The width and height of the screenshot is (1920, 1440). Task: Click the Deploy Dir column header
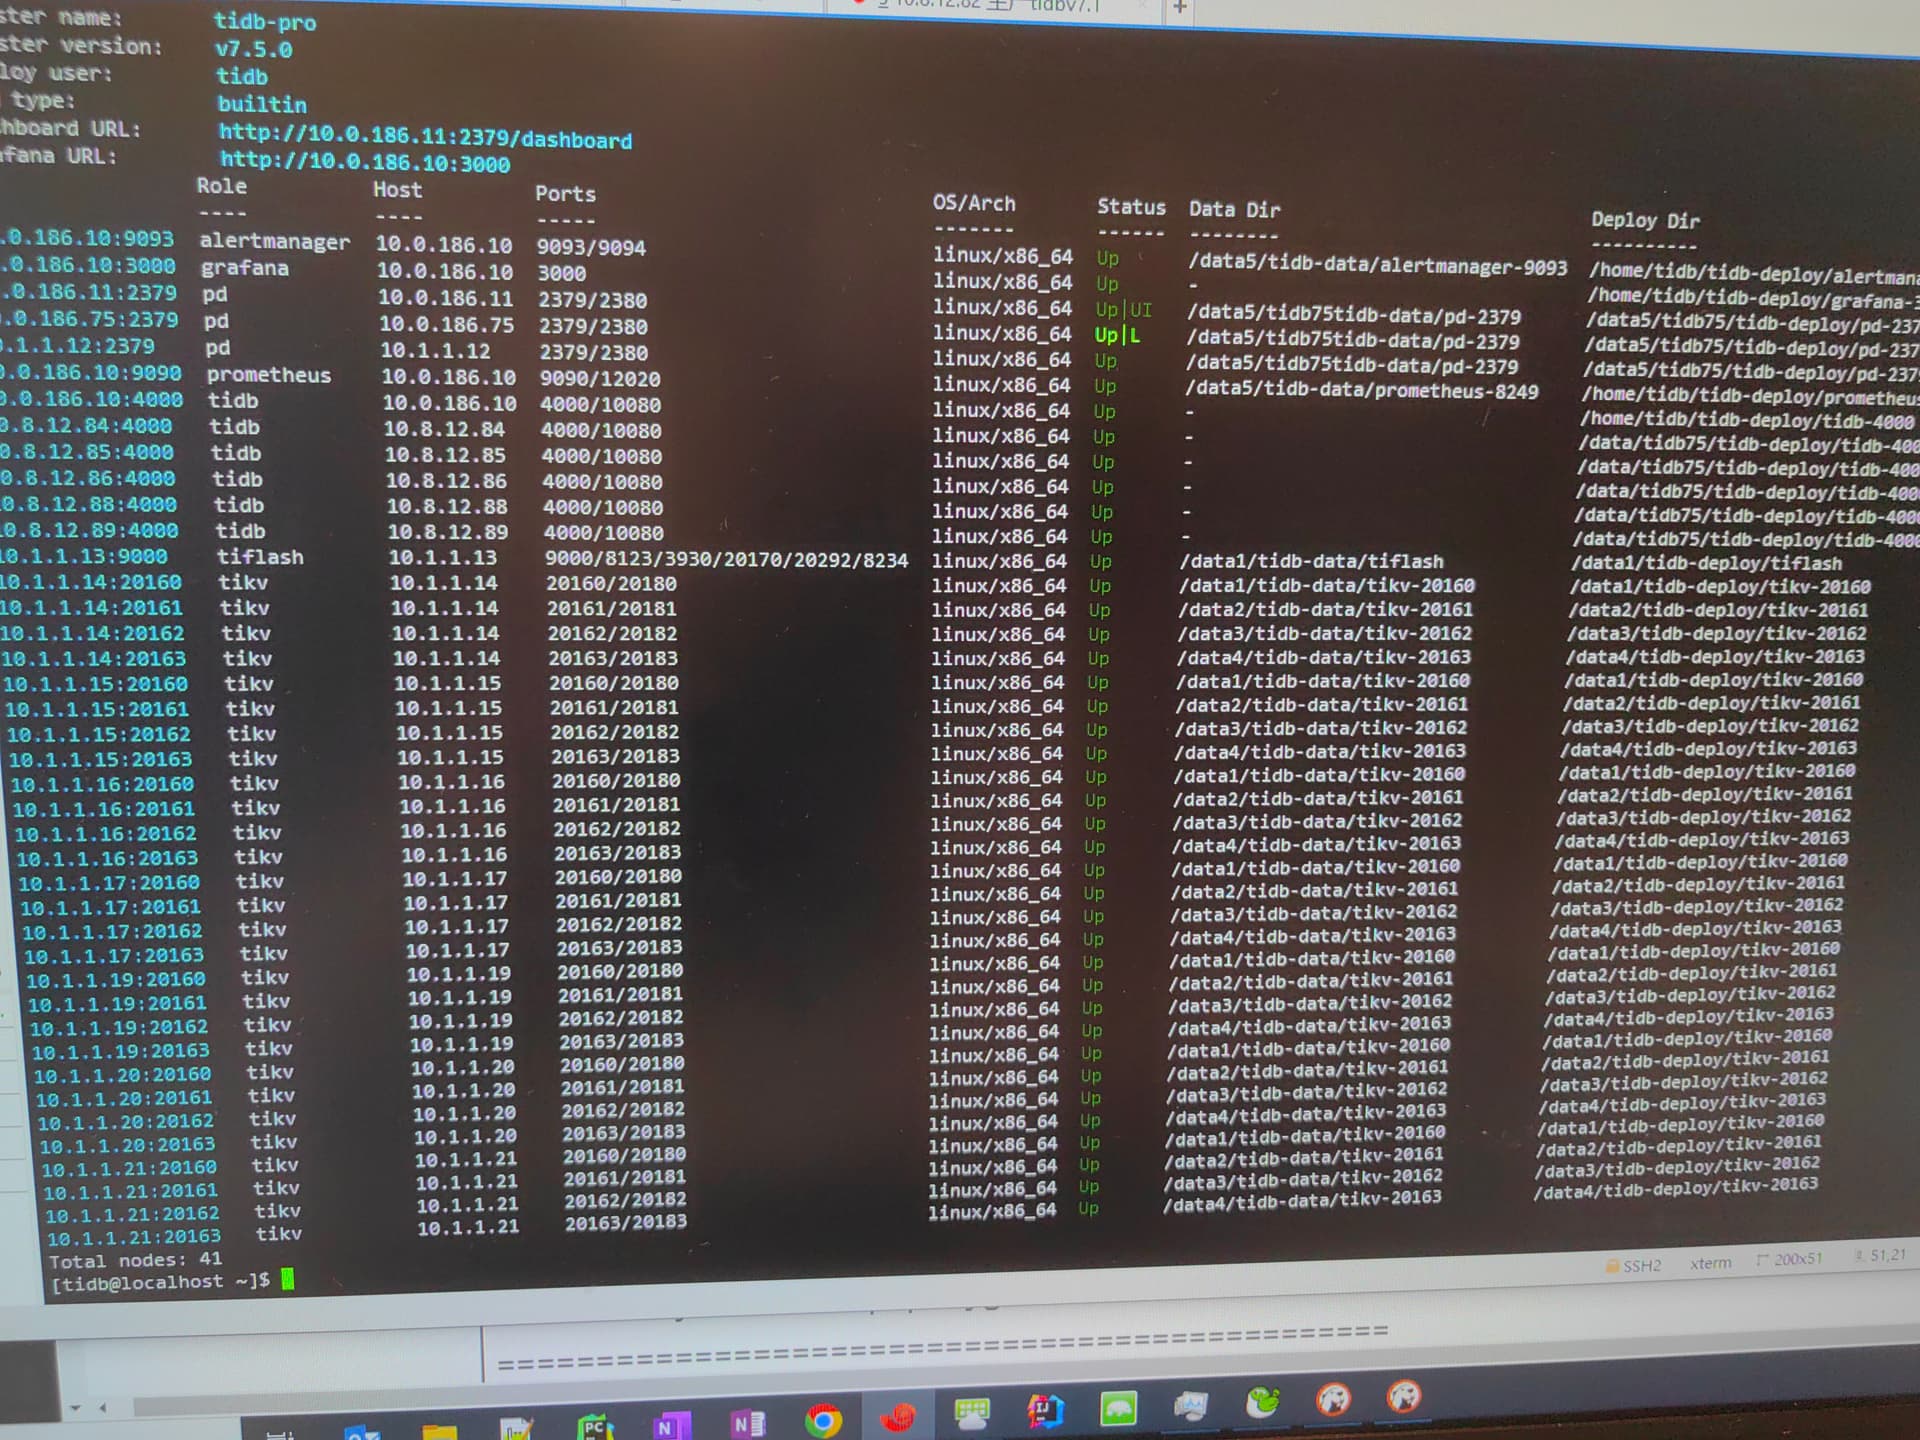pyautogui.click(x=1645, y=220)
